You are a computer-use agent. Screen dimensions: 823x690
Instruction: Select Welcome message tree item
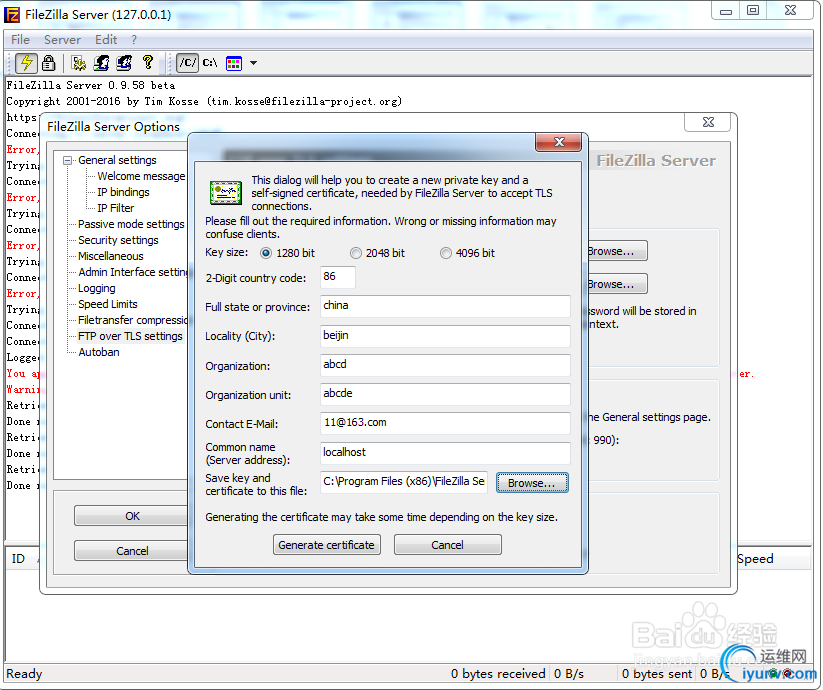pyautogui.click(x=141, y=176)
